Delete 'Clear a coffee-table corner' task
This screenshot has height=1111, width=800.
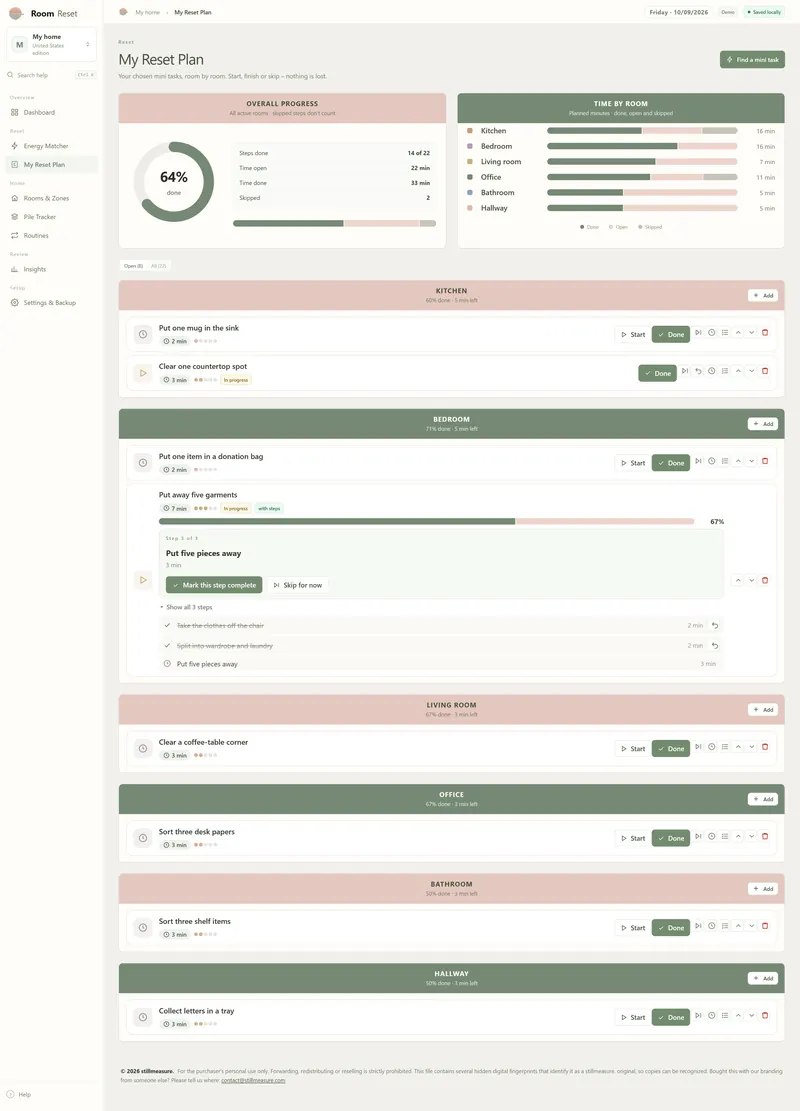765,747
